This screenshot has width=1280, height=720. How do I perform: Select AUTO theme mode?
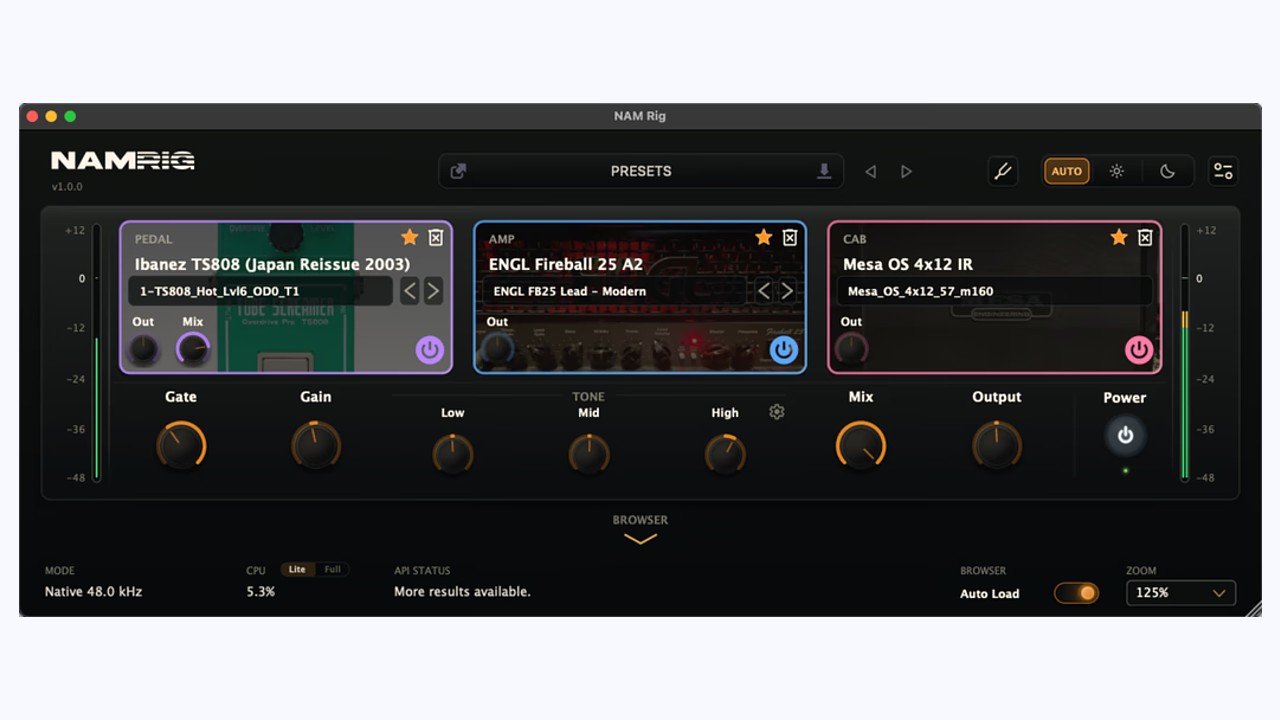pyautogui.click(x=1067, y=171)
